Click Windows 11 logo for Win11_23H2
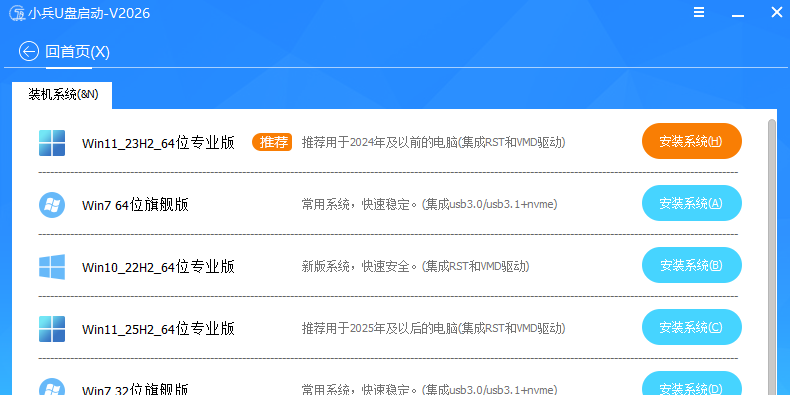 [52, 143]
